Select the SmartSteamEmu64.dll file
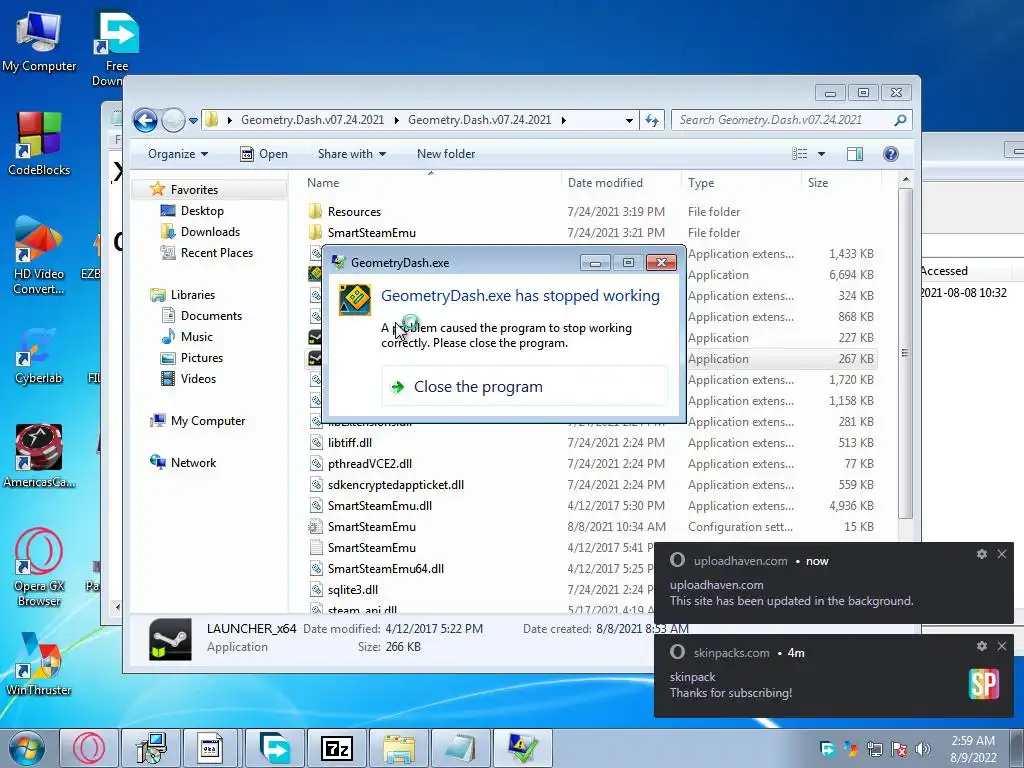1024x768 pixels. tap(385, 569)
